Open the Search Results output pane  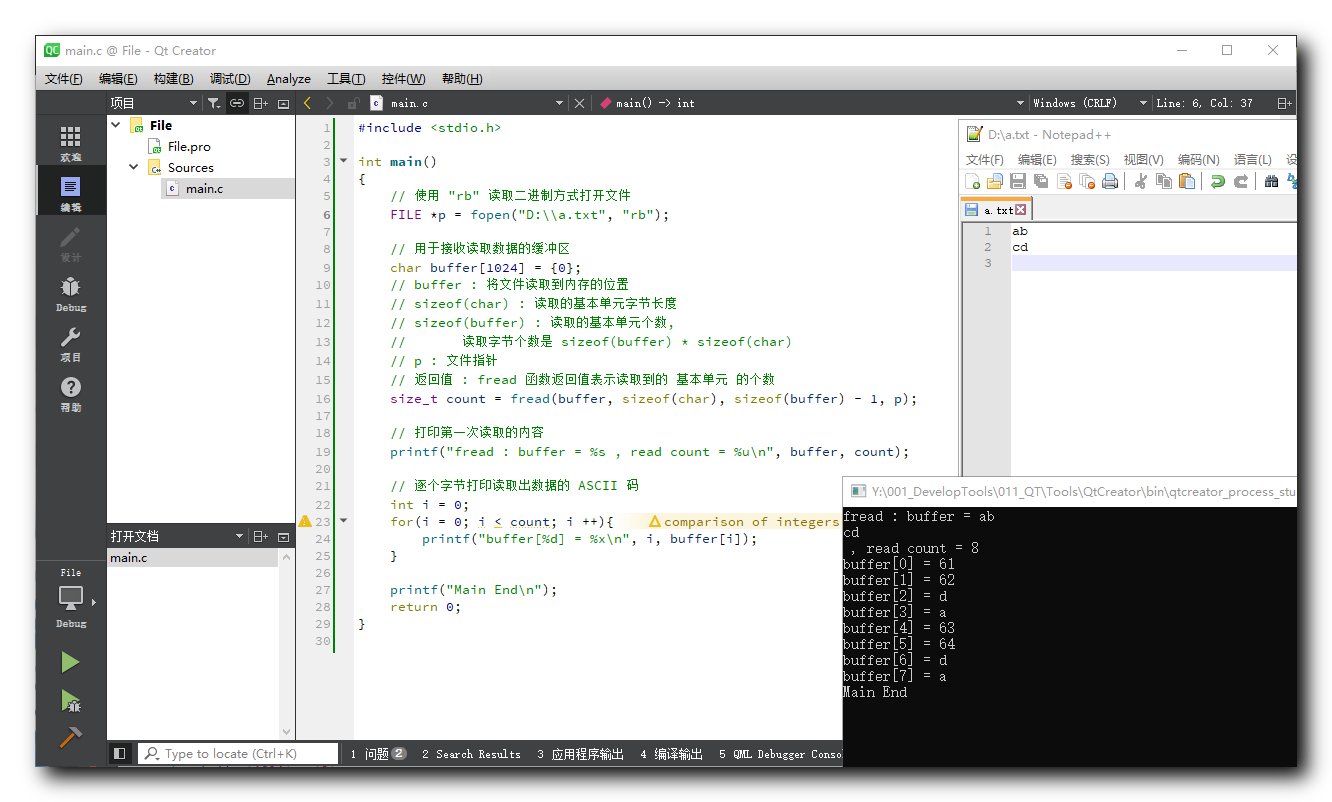click(471, 754)
